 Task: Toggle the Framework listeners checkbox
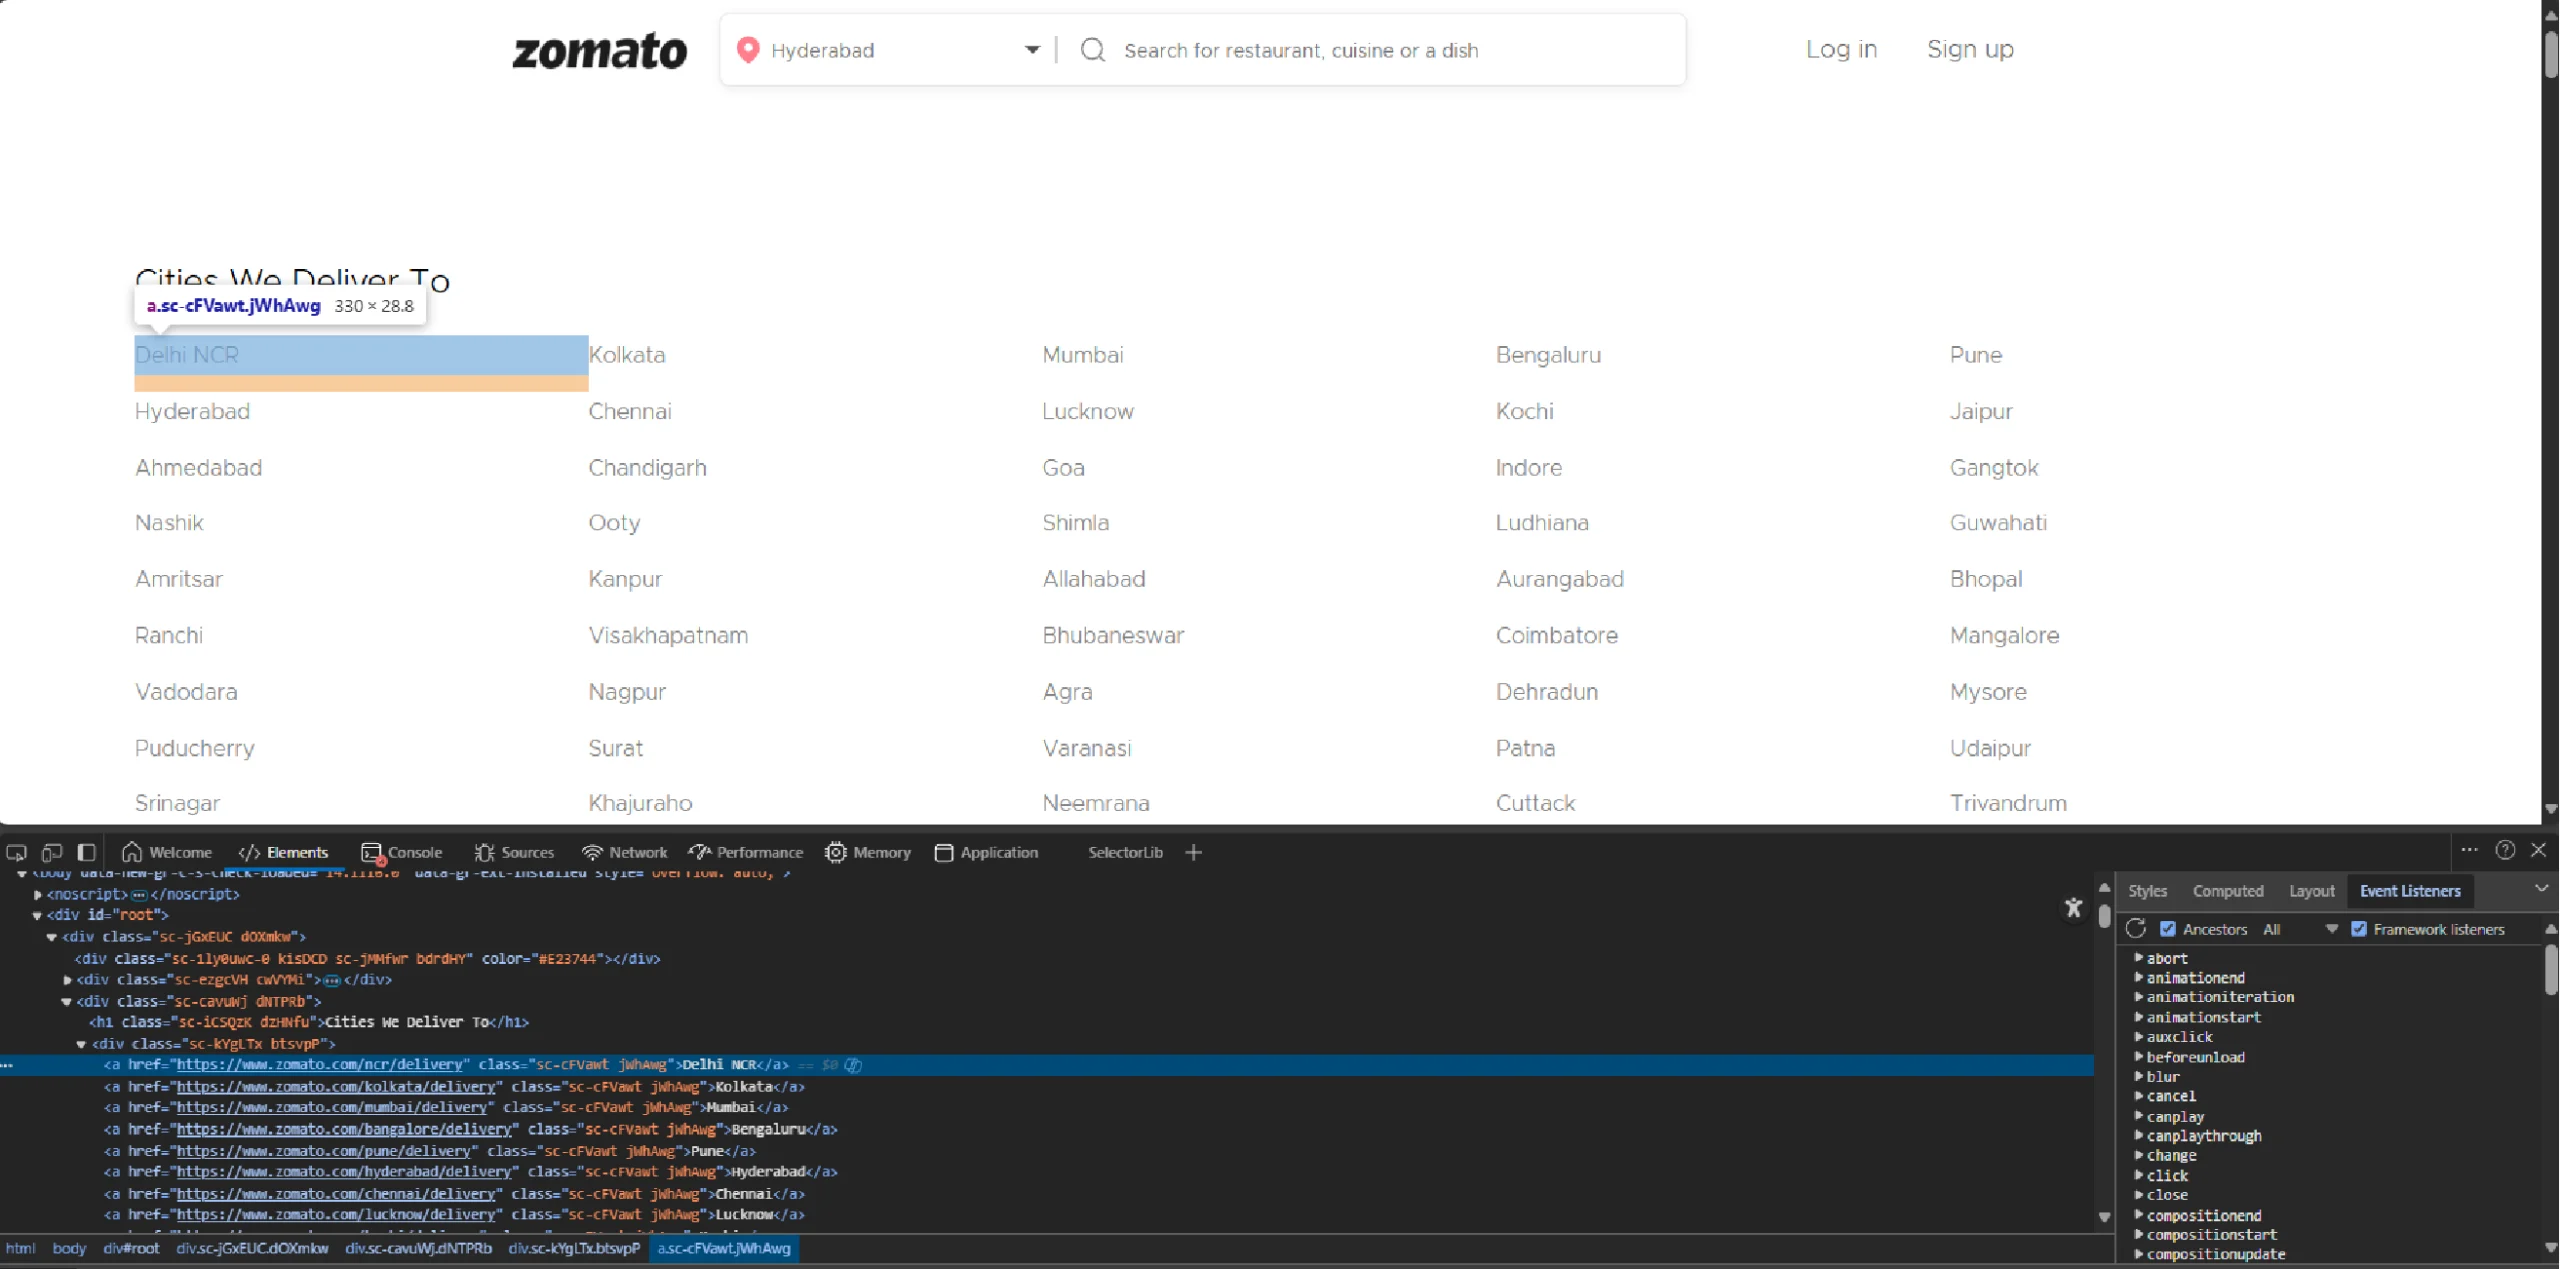point(2359,929)
